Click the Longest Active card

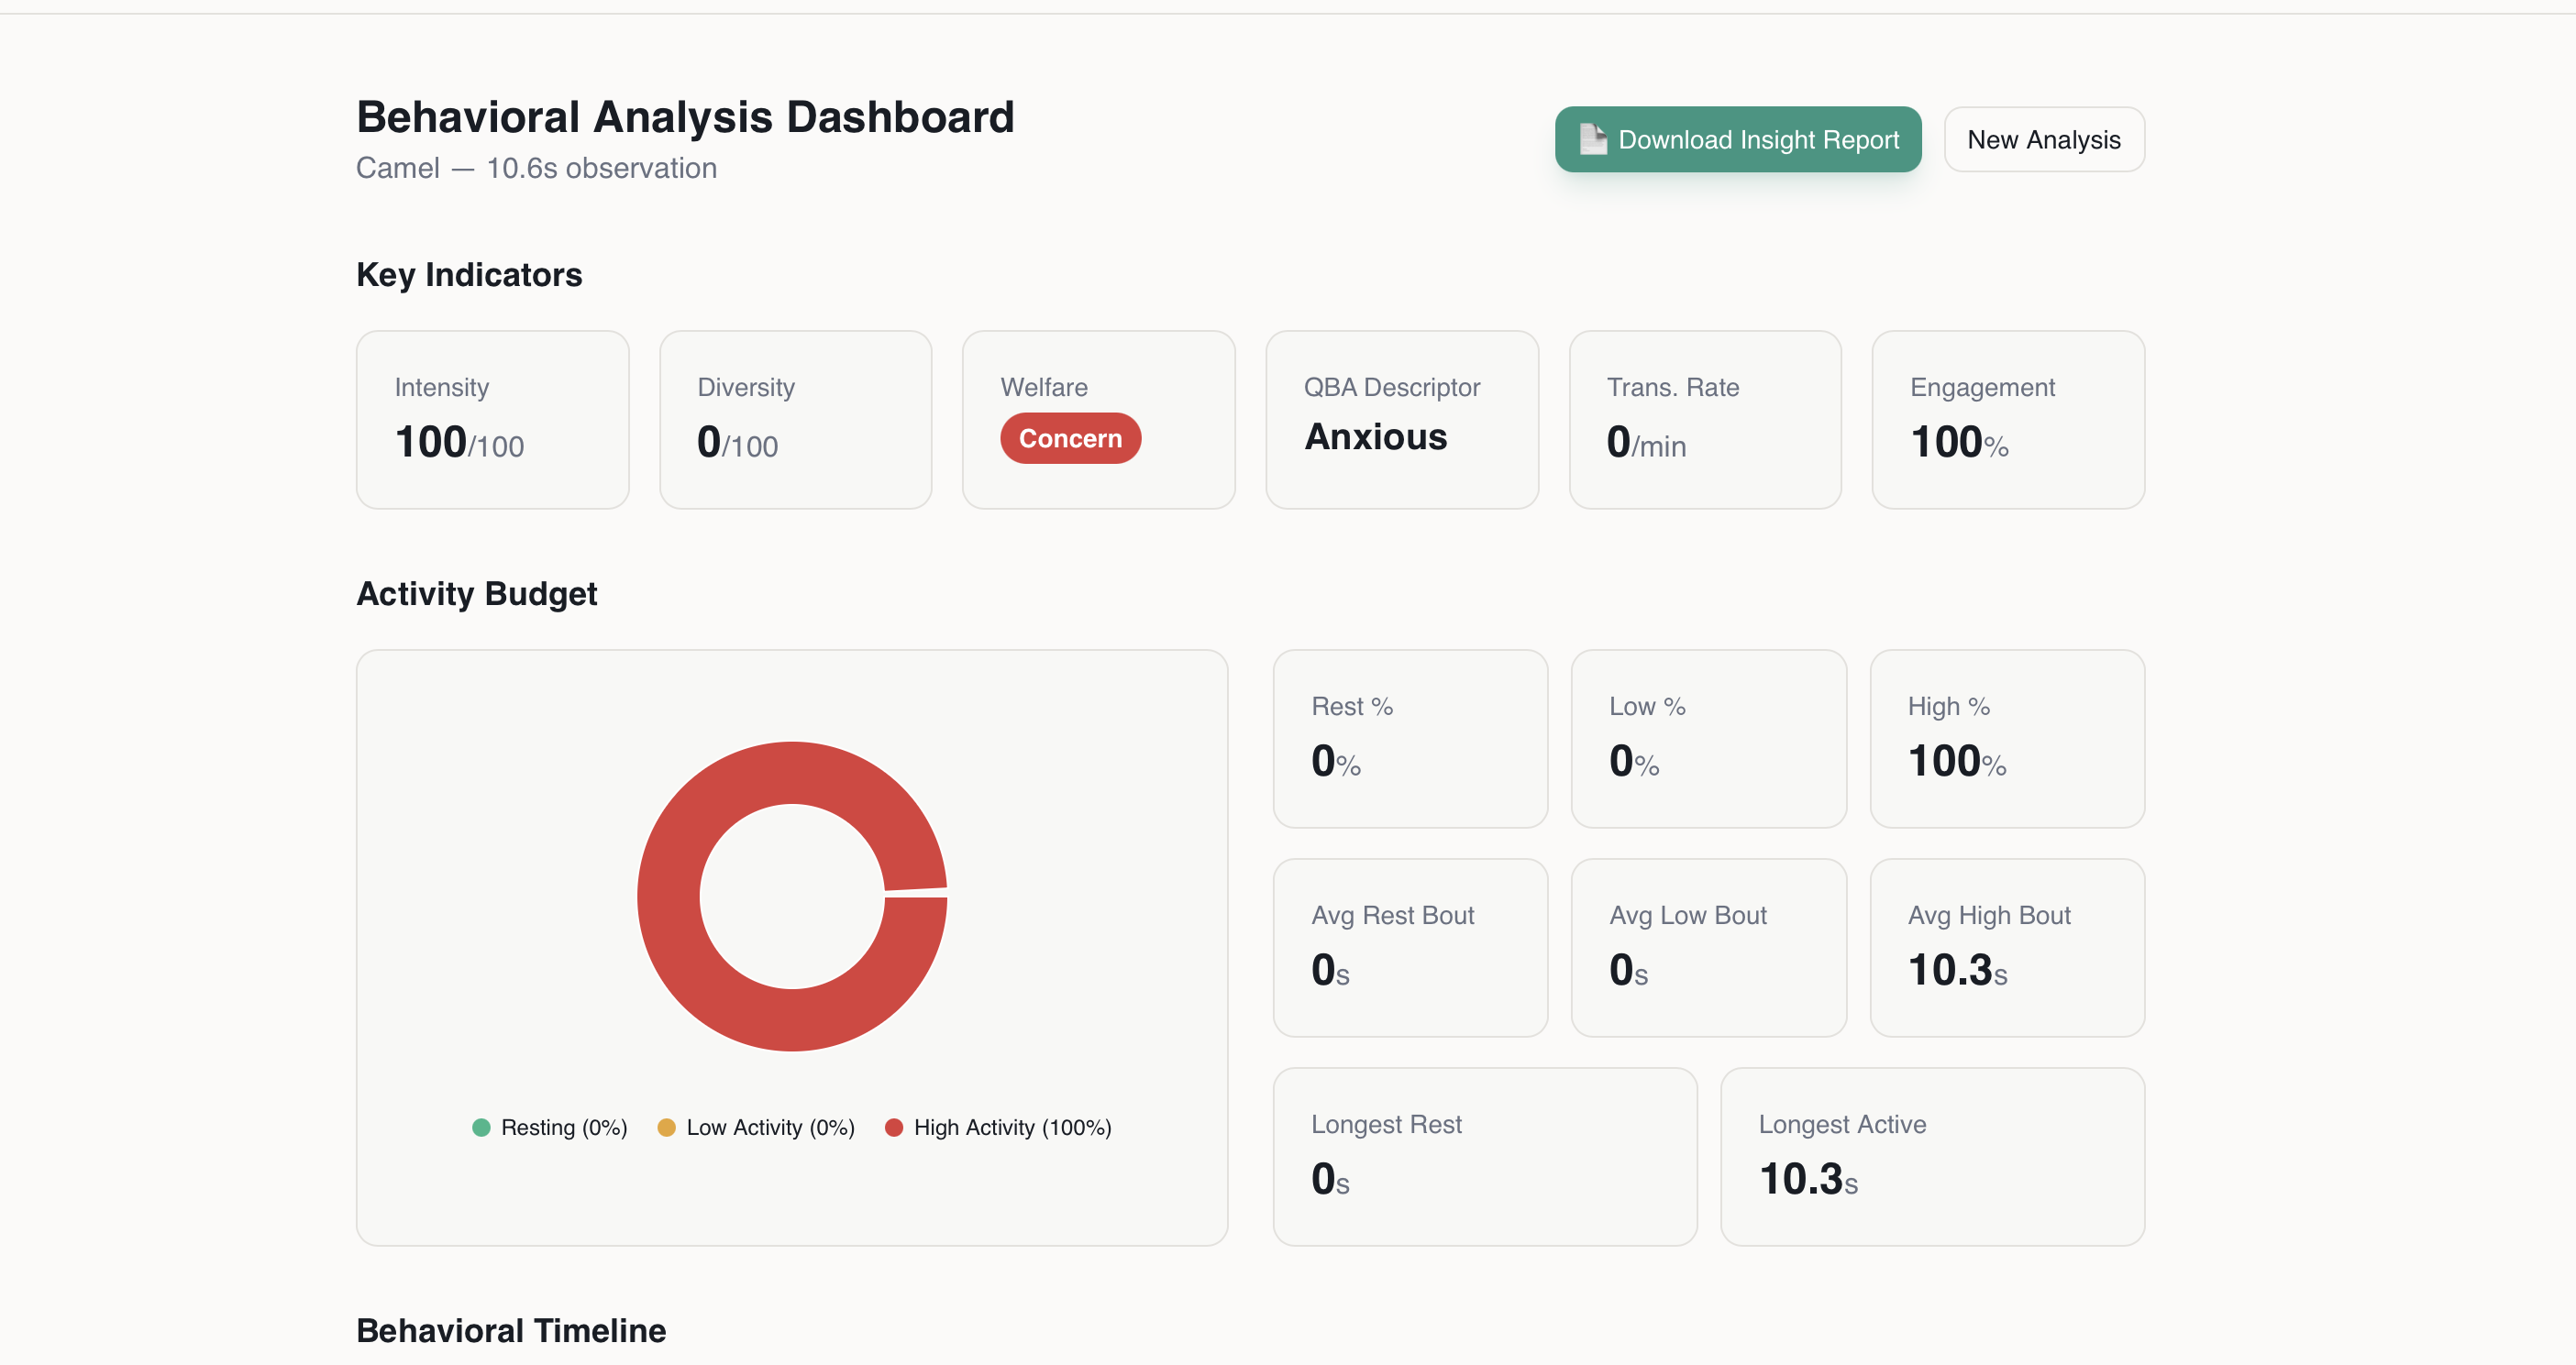click(1931, 1156)
